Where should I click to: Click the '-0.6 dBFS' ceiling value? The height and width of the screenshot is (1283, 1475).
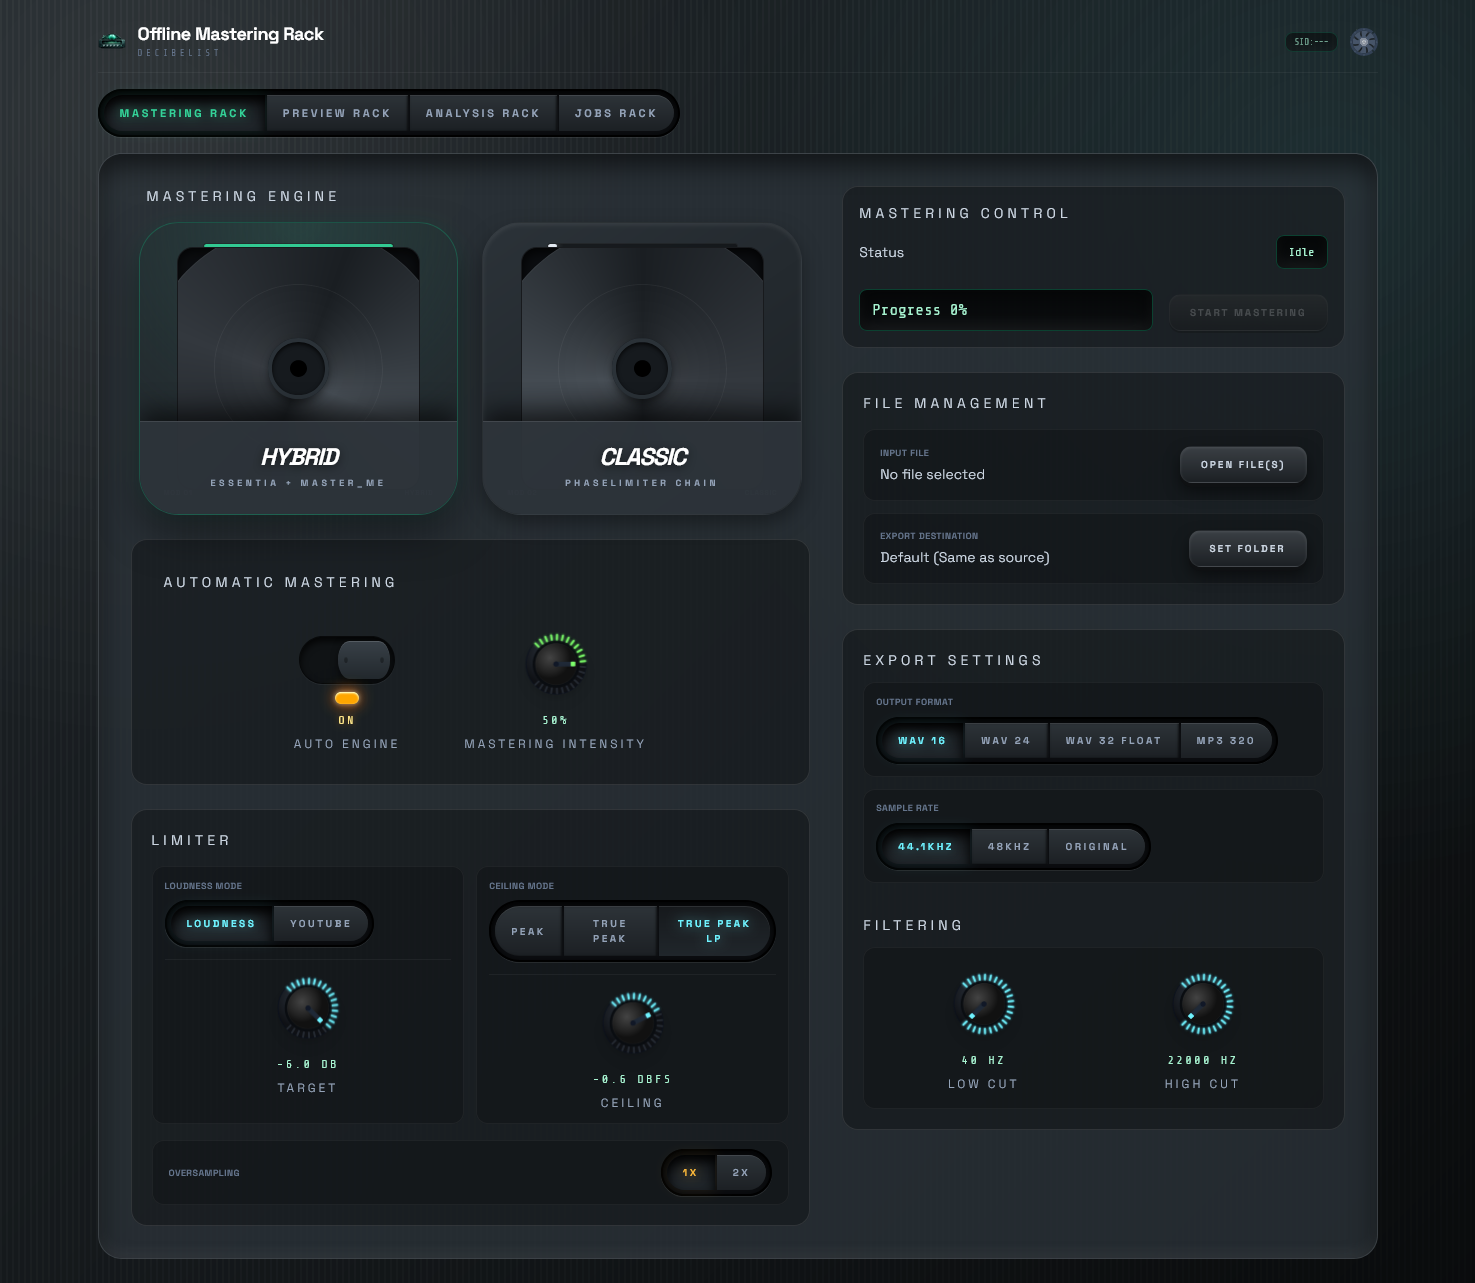(632, 1079)
